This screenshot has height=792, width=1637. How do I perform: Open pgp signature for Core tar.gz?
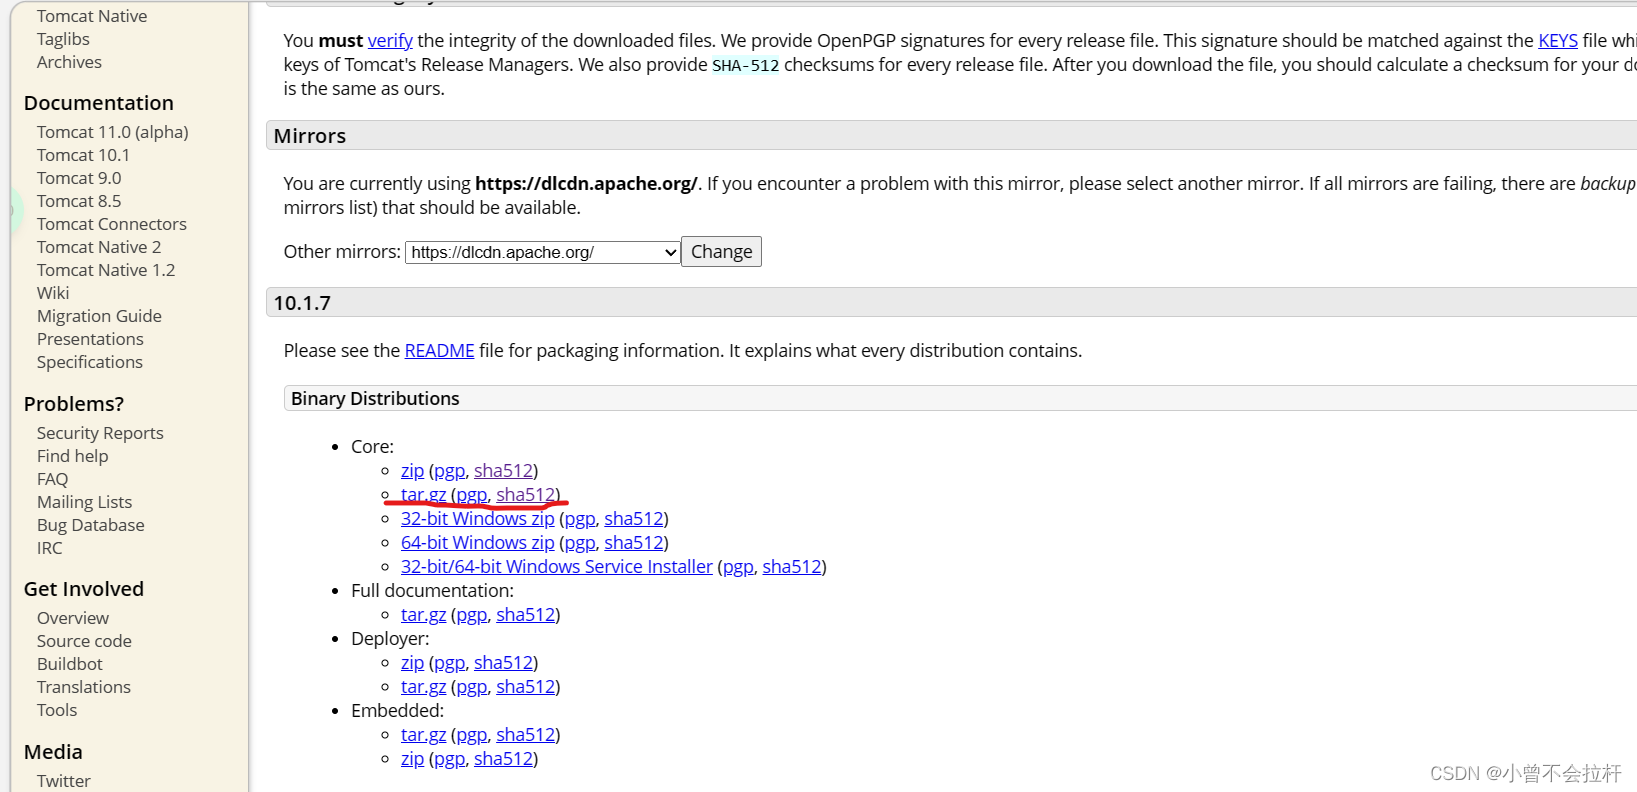click(x=472, y=495)
